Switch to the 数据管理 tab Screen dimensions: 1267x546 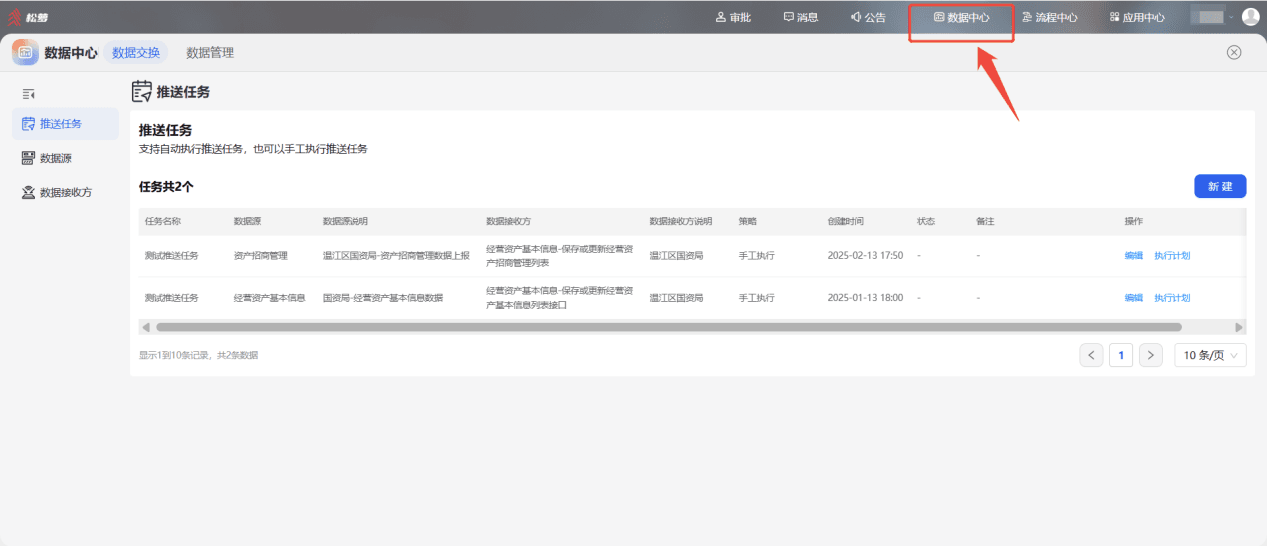[x=210, y=53]
